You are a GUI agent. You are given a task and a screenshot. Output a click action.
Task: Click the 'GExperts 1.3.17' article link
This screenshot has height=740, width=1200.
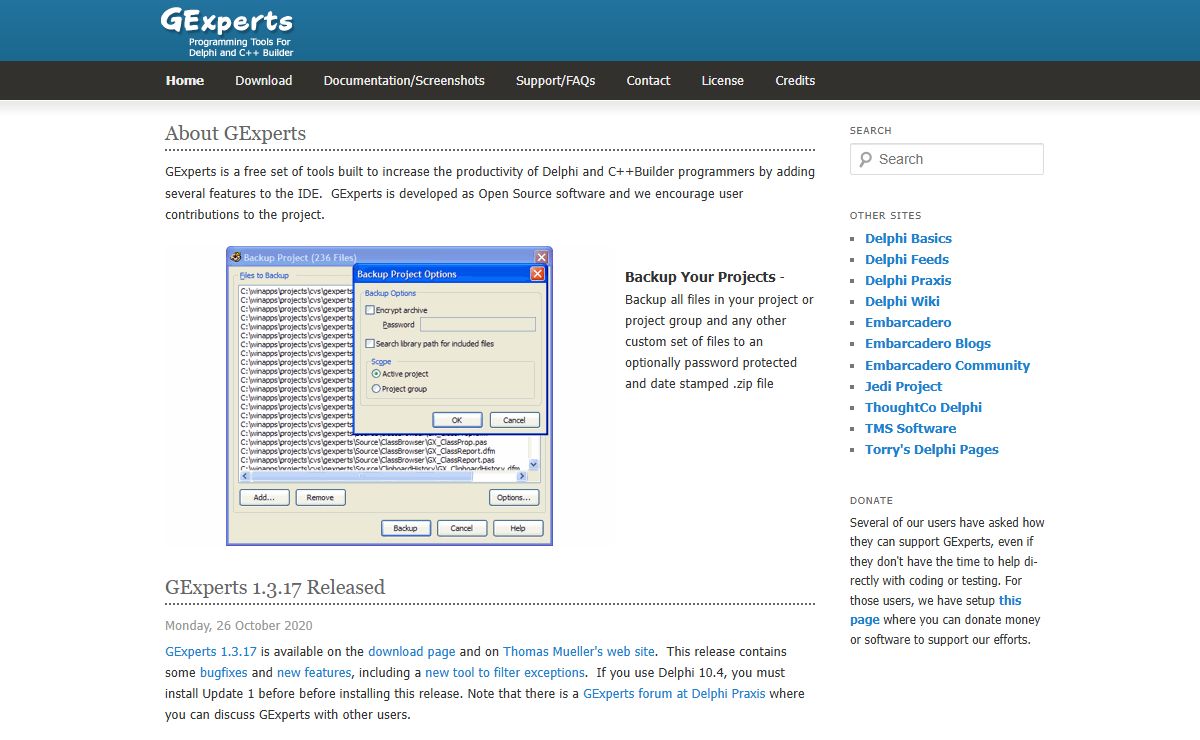(x=211, y=651)
